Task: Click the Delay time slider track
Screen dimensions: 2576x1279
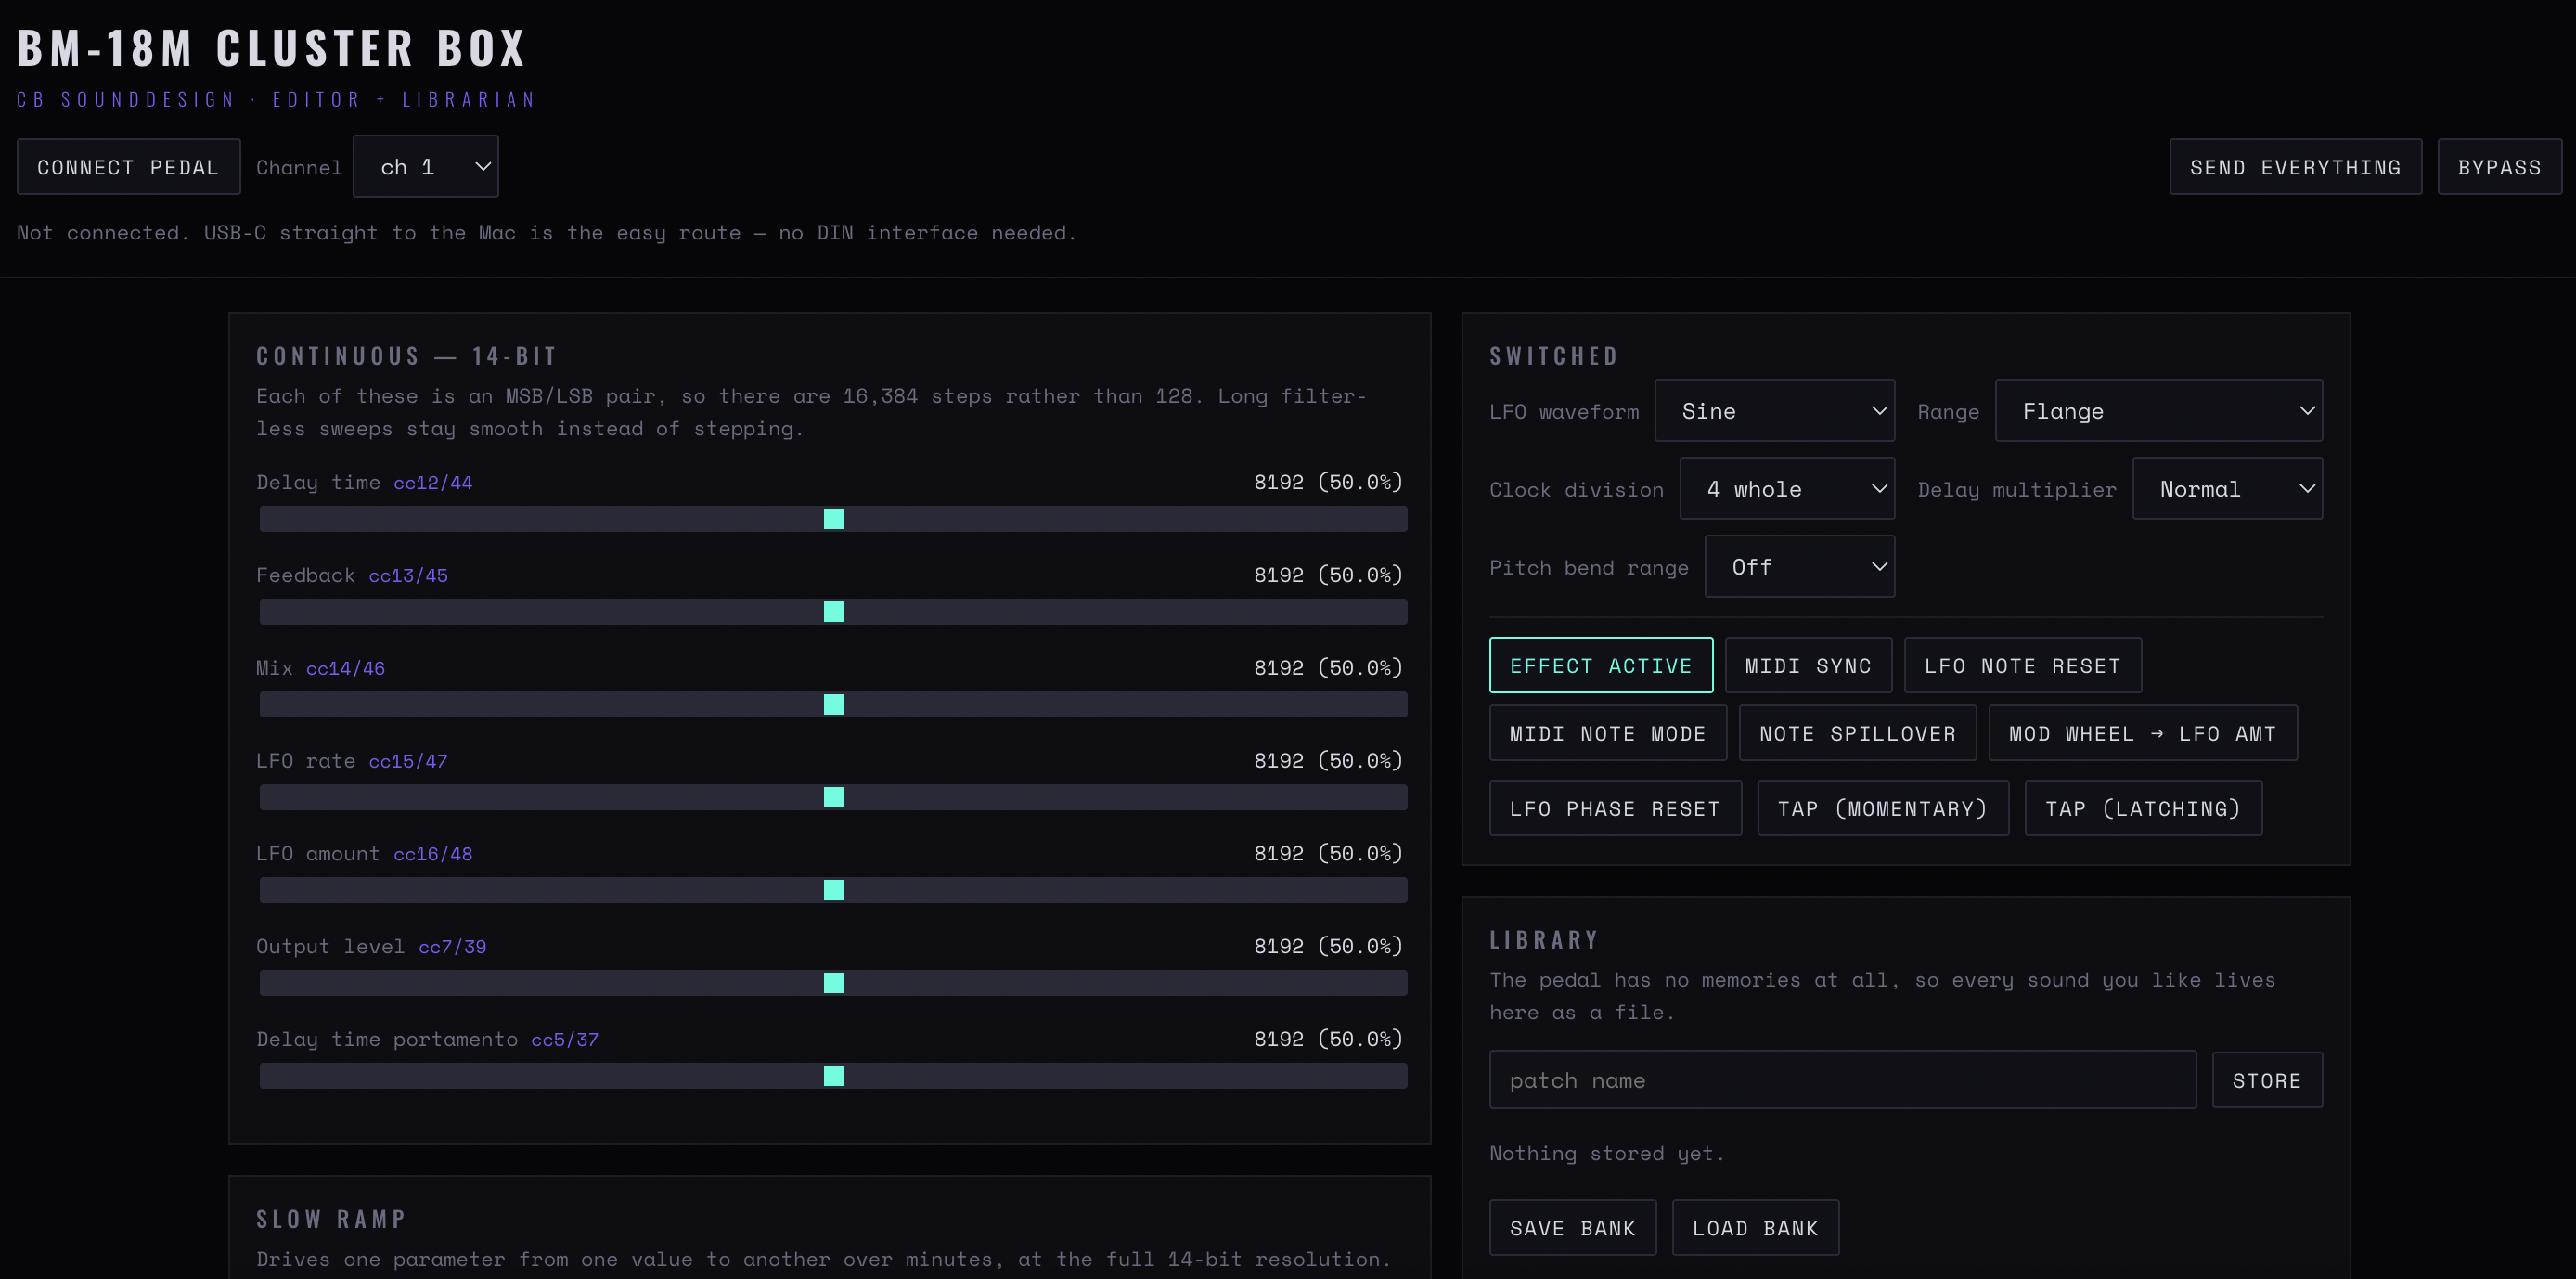Action: [x=833, y=519]
